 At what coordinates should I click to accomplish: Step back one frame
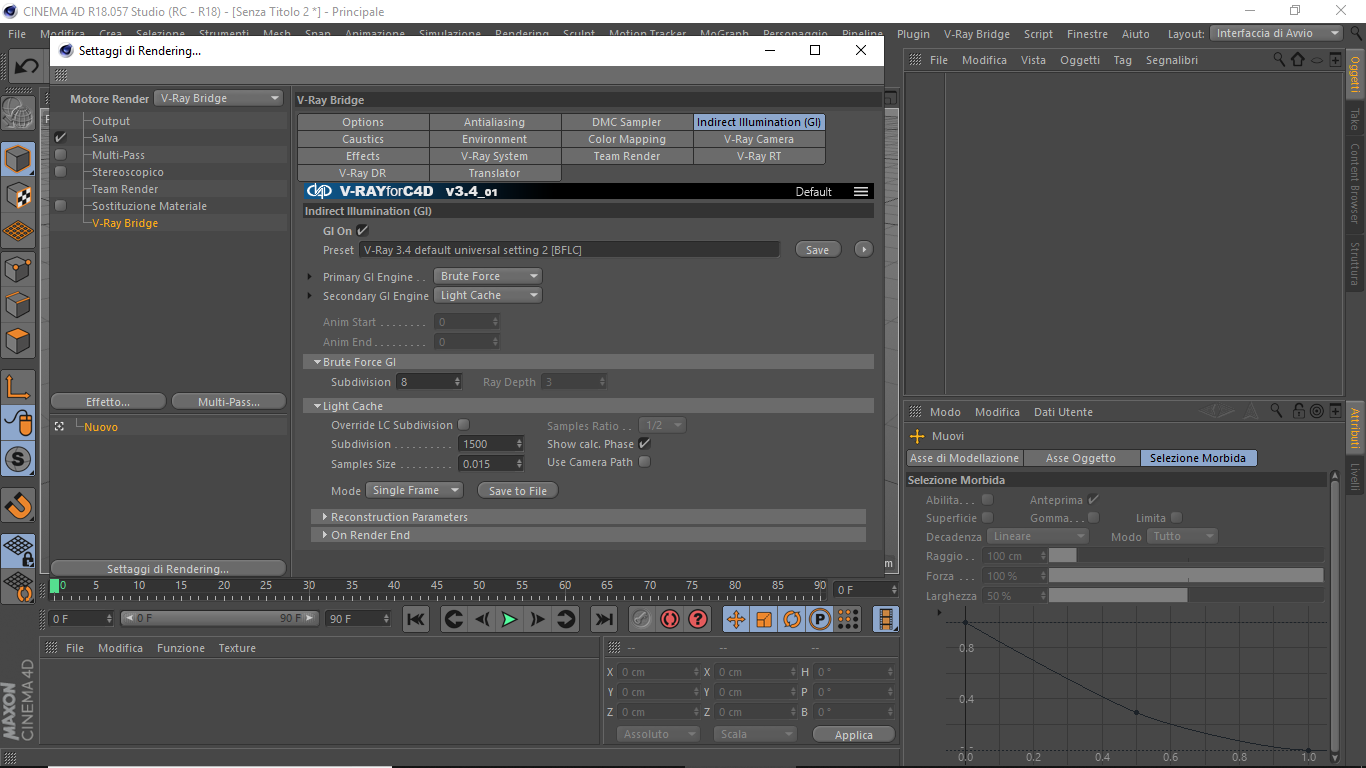(482, 619)
